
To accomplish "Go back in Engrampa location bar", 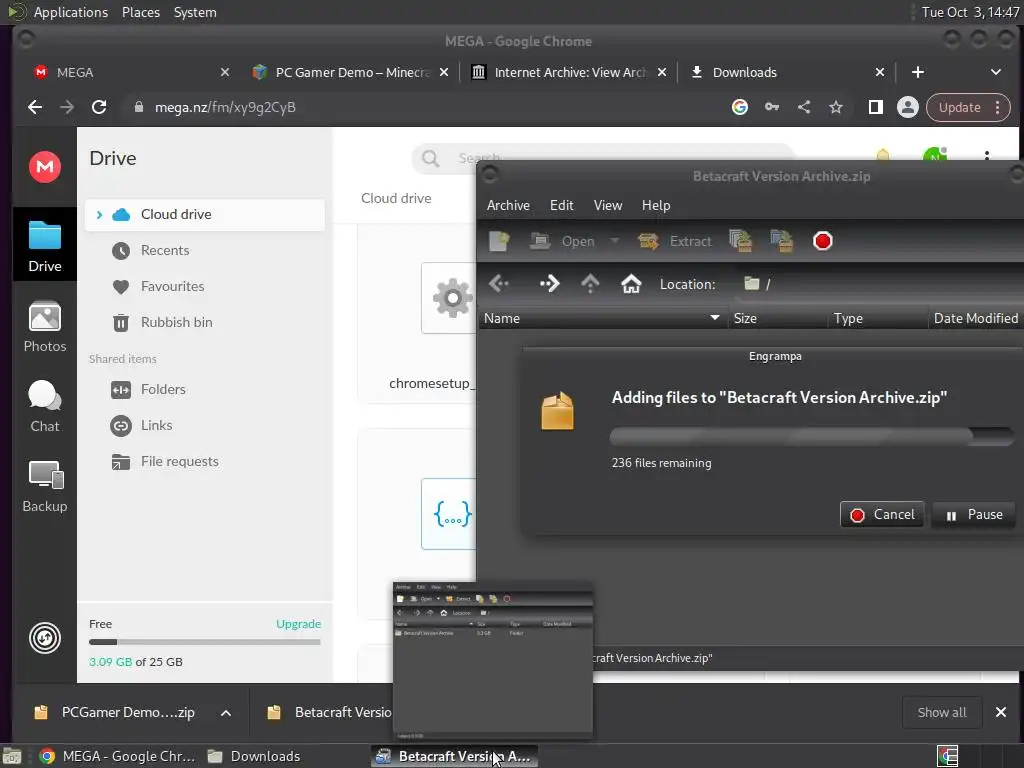I will pos(499,283).
